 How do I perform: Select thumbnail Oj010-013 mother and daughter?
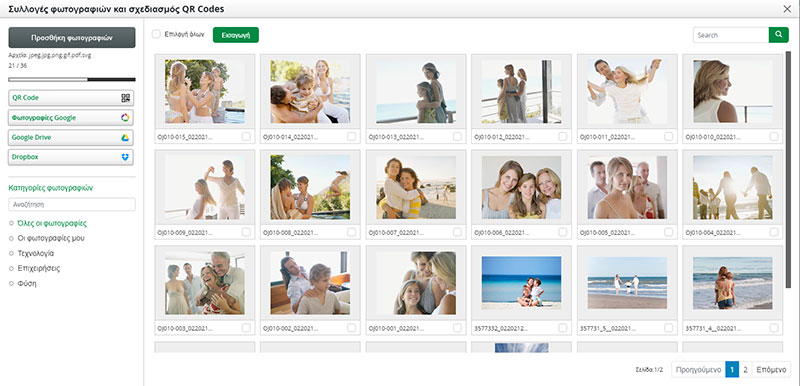416,91
